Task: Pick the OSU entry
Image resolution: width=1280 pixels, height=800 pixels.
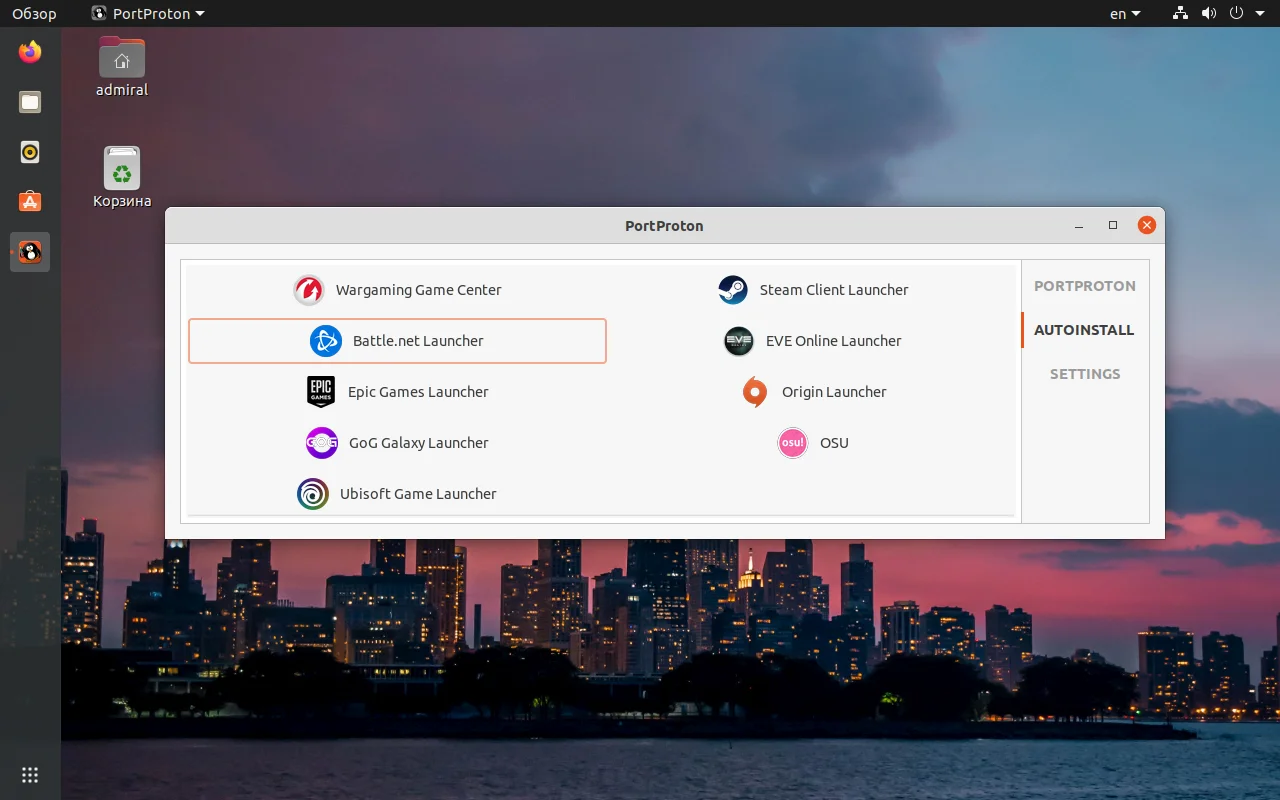Action: 813,443
